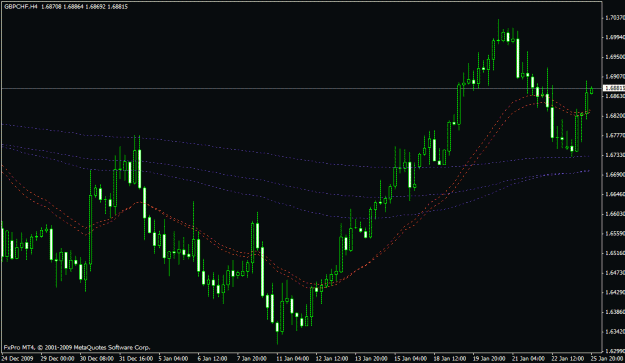Select the 15 Jan 04:00 time axis label

point(411,359)
